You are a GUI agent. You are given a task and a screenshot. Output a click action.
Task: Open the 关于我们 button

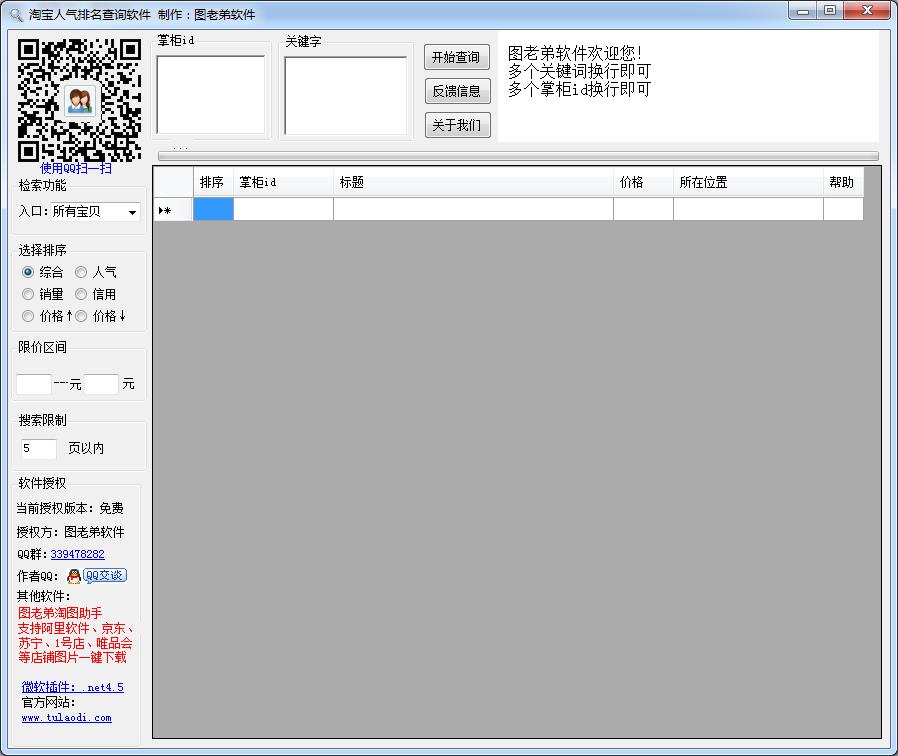(x=457, y=125)
